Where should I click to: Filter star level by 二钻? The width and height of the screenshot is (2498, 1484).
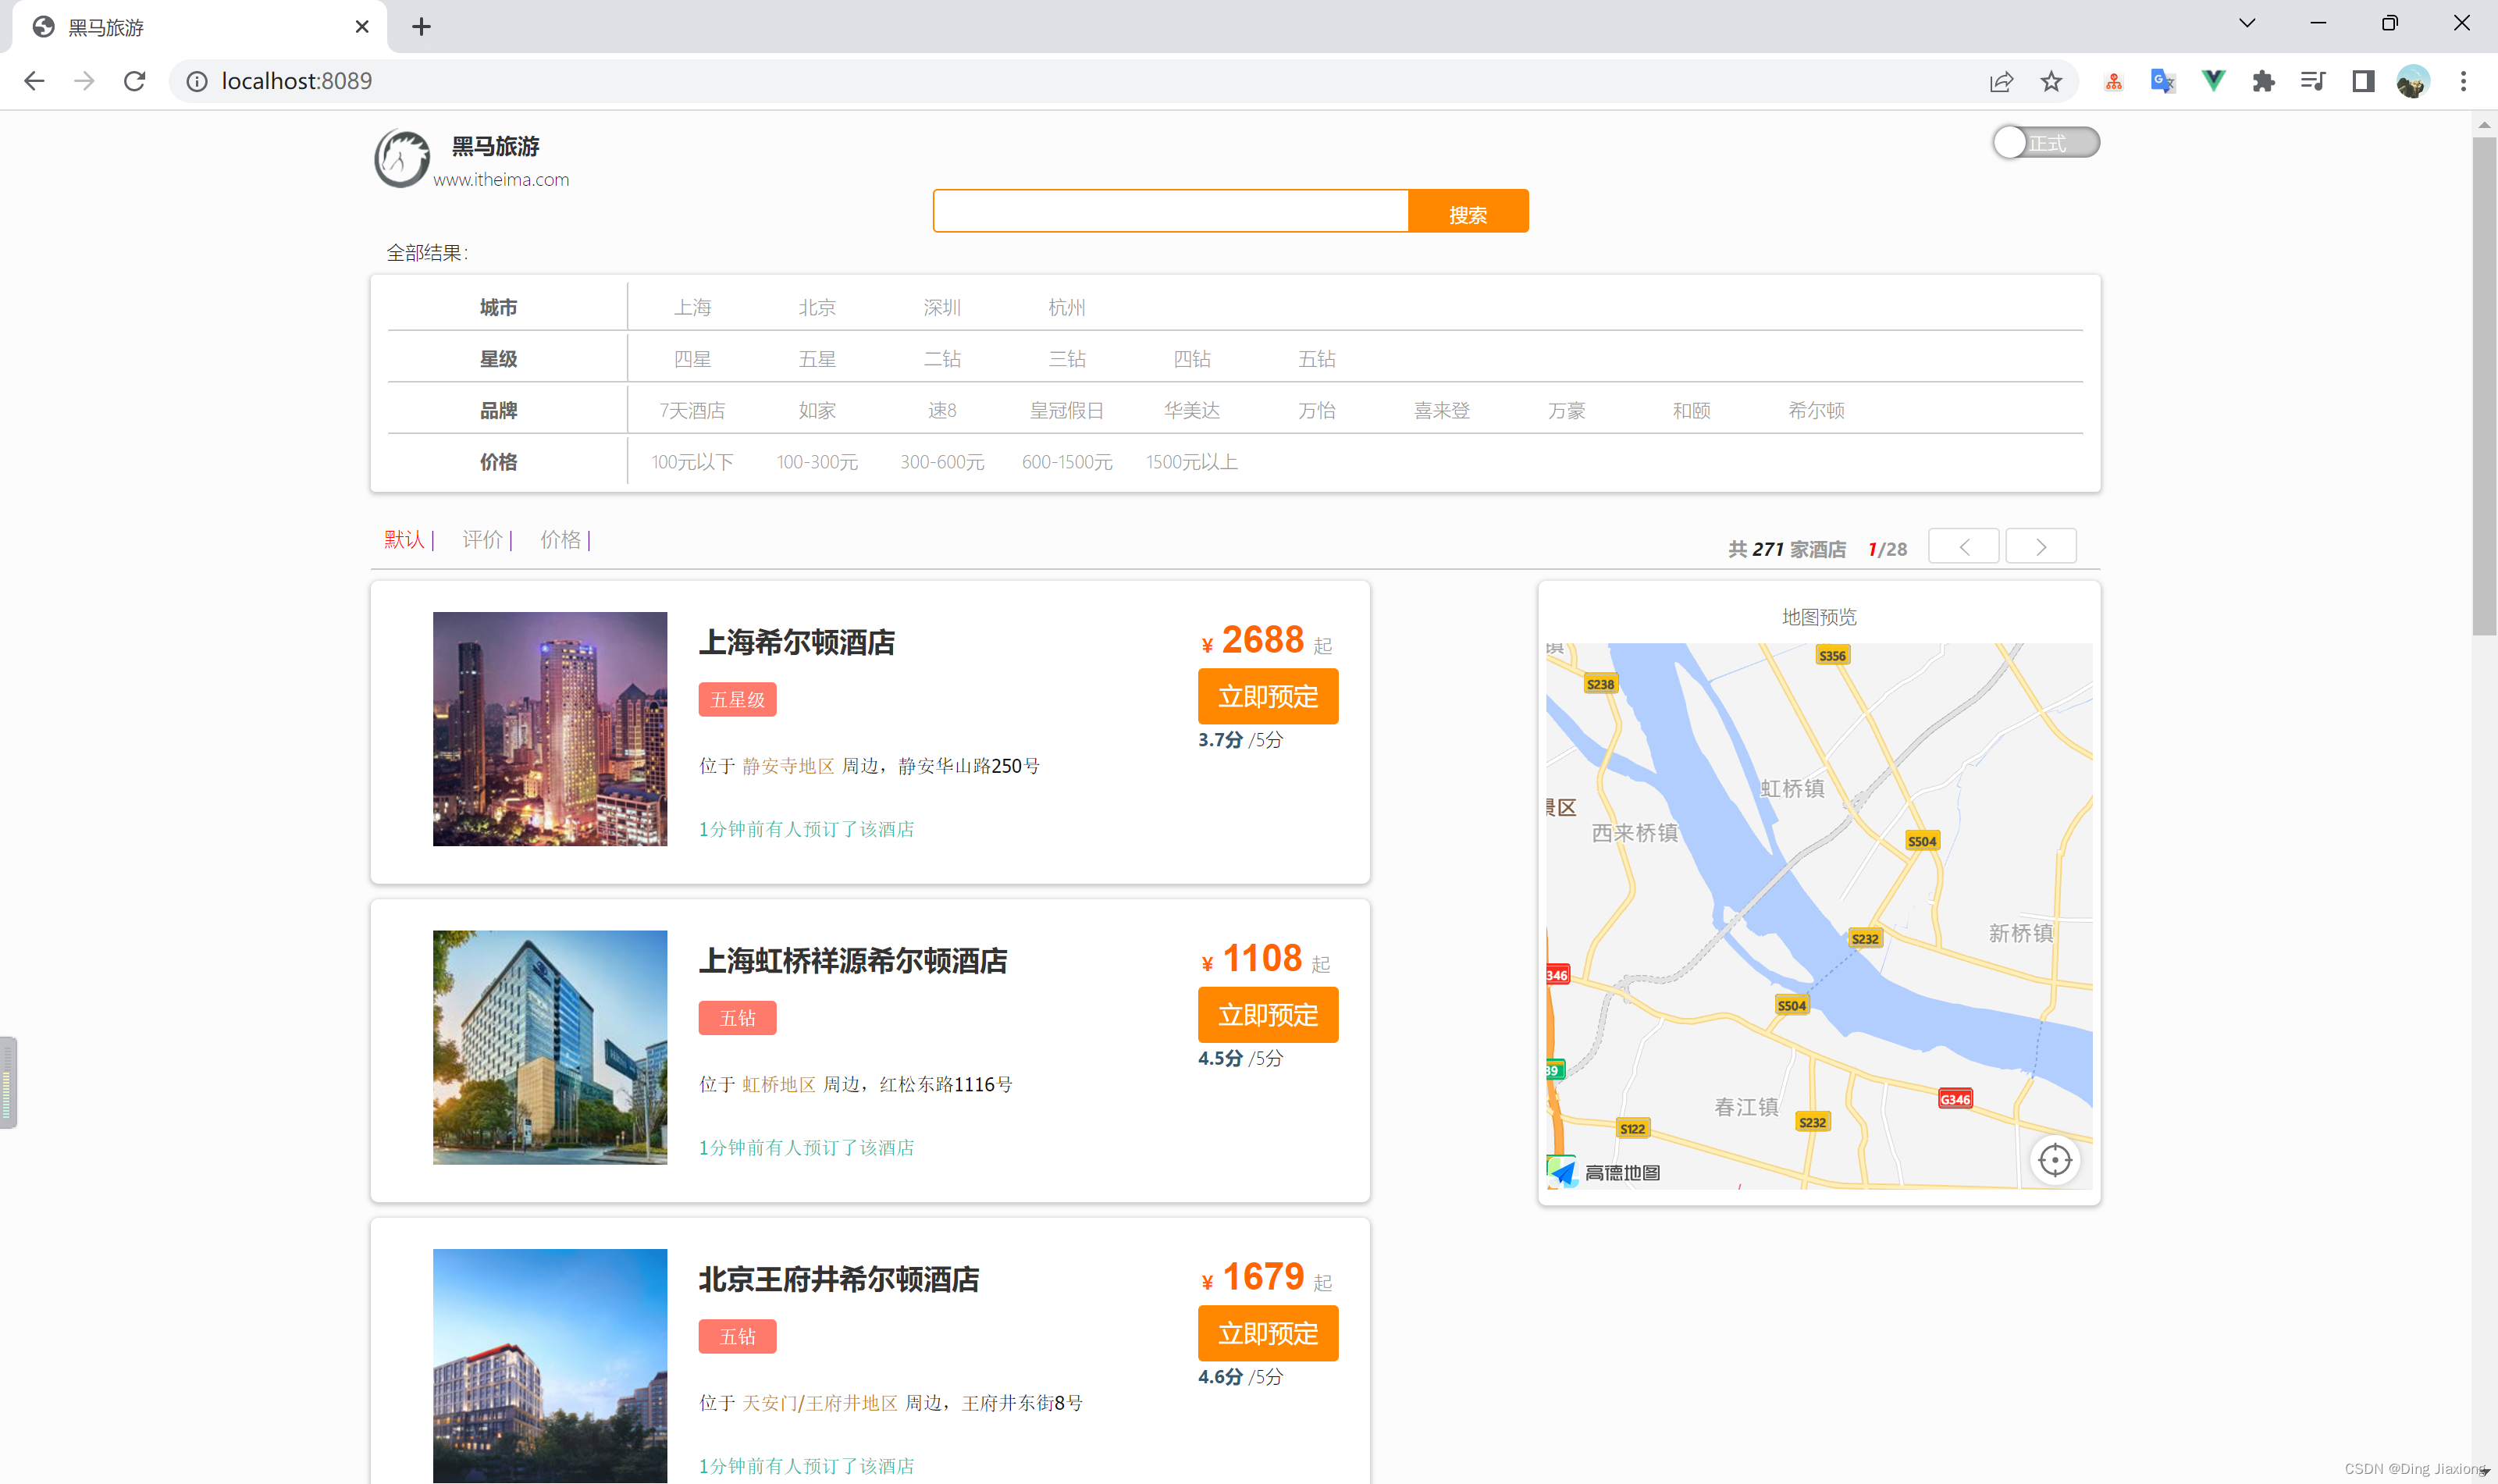coord(942,358)
